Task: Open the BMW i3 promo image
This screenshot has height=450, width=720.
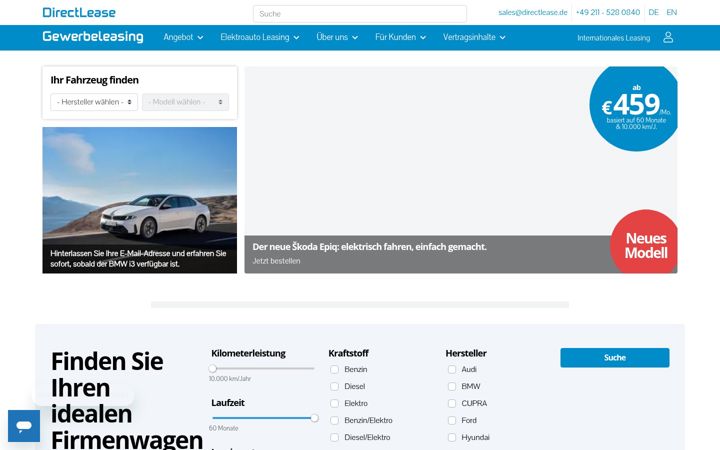Action: [x=140, y=200]
